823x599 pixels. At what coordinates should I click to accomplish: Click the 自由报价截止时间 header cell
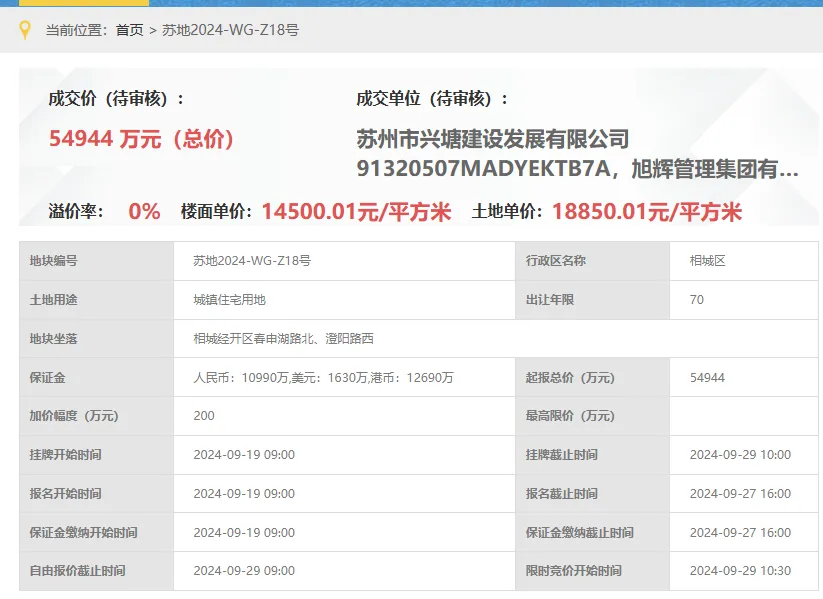click(97, 571)
